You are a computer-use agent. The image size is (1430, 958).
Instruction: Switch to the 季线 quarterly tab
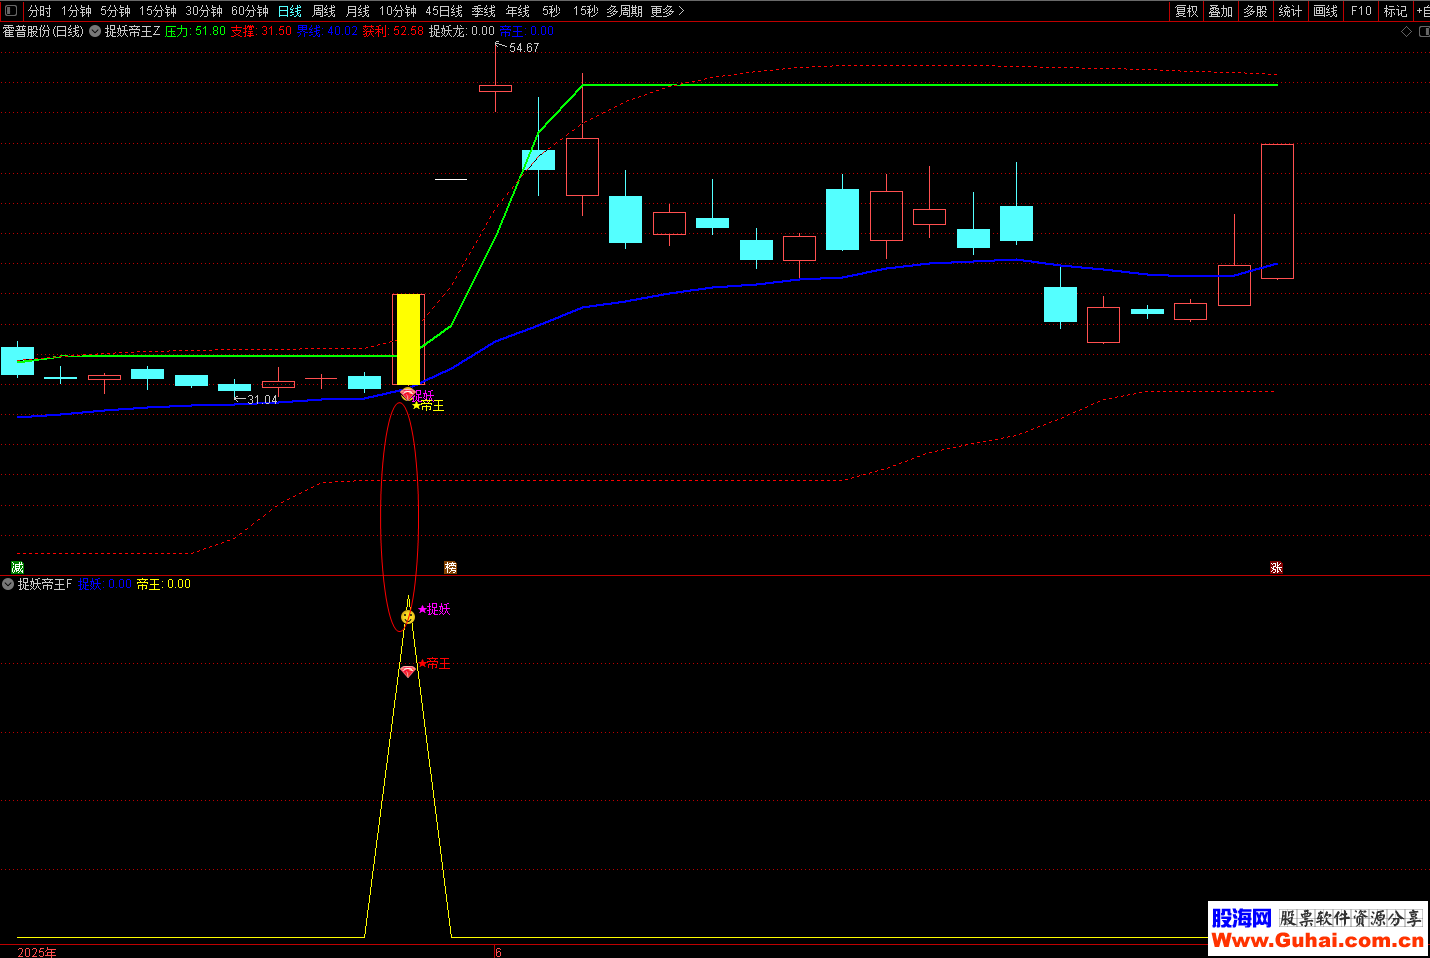[483, 11]
